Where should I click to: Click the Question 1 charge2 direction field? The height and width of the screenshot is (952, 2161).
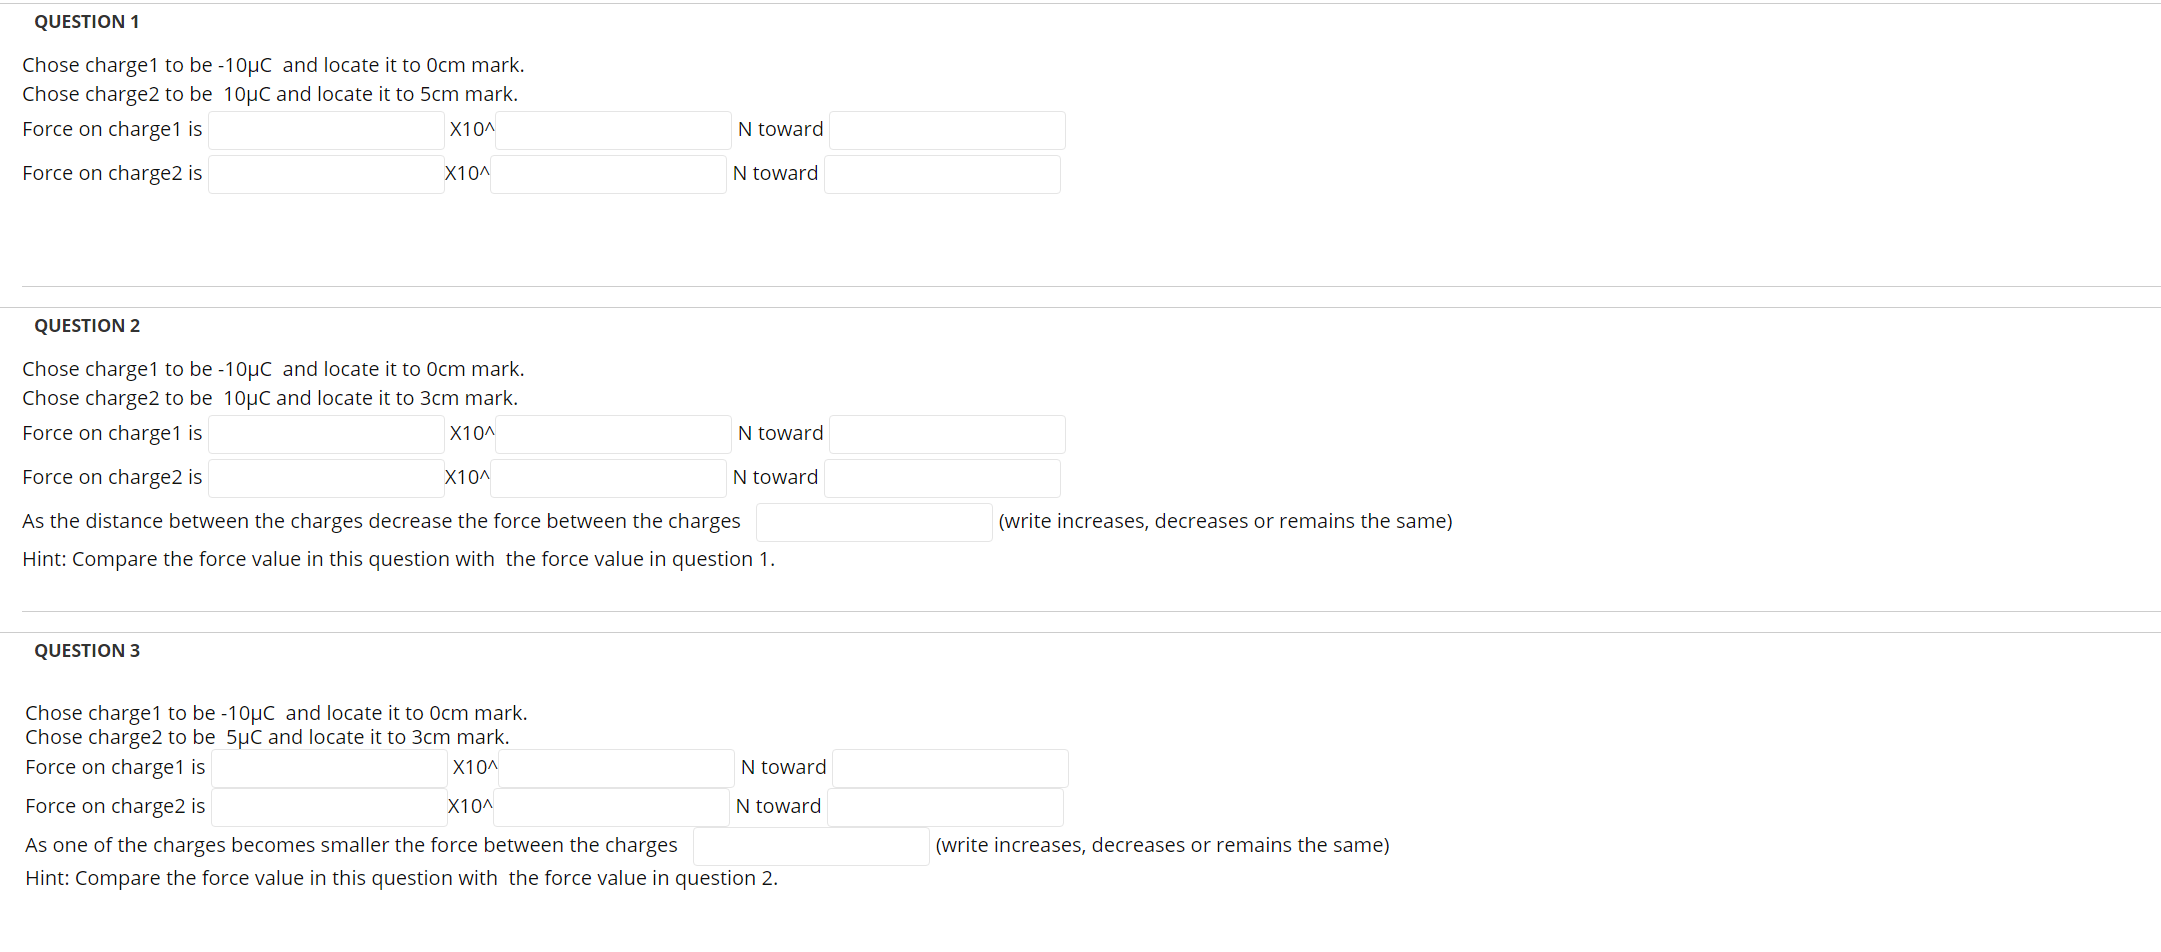[x=941, y=174]
